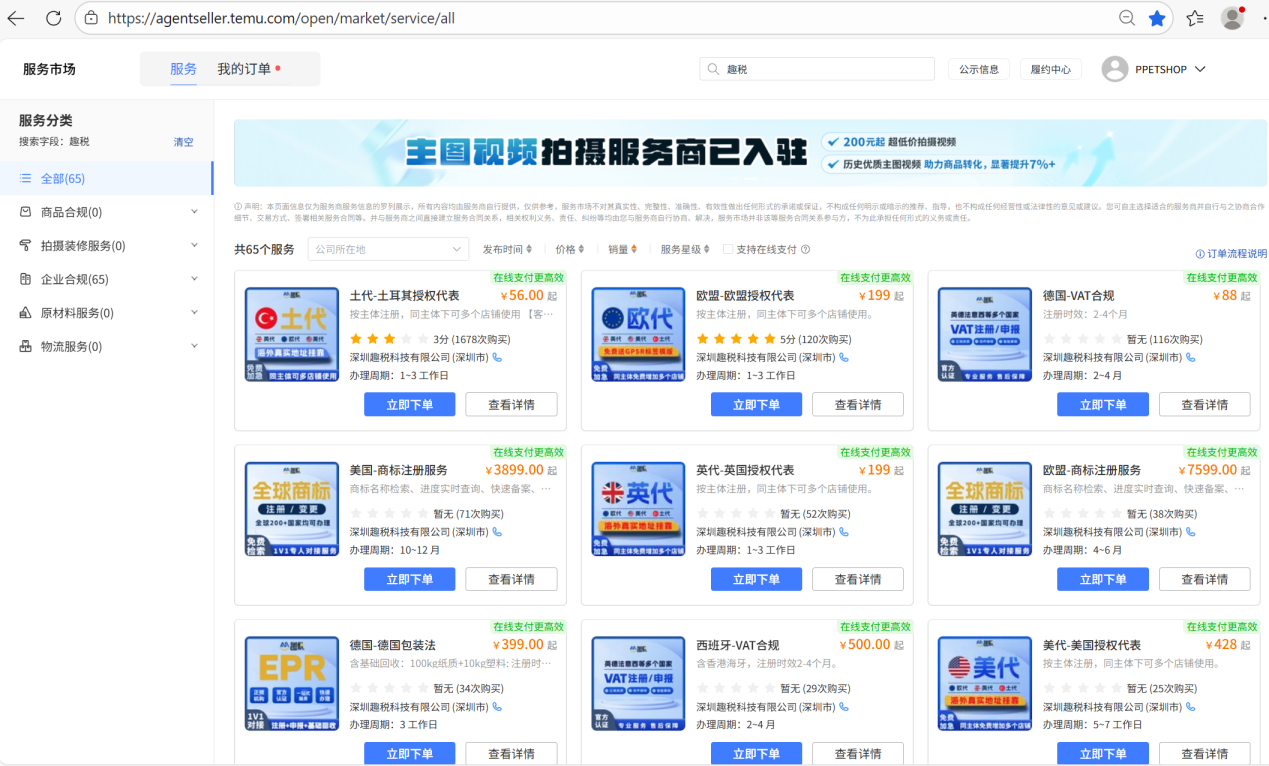Click the 美代-美国授权代表 service title

(1091, 645)
